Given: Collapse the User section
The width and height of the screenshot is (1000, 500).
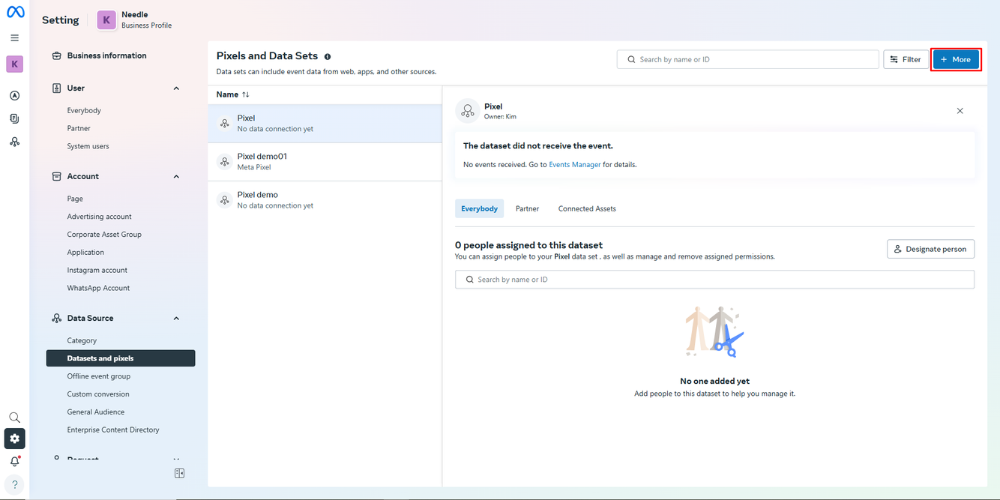Looking at the screenshot, I should coord(176,88).
